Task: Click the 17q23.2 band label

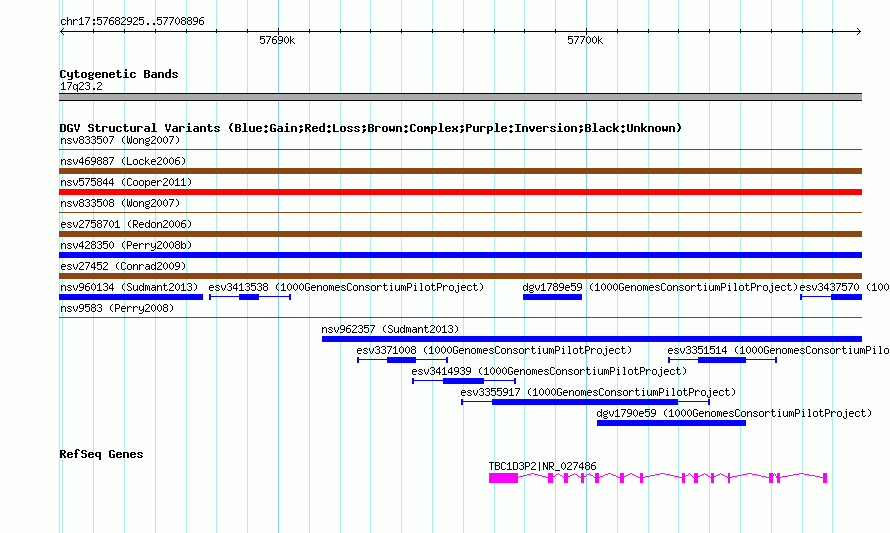Action: point(81,86)
